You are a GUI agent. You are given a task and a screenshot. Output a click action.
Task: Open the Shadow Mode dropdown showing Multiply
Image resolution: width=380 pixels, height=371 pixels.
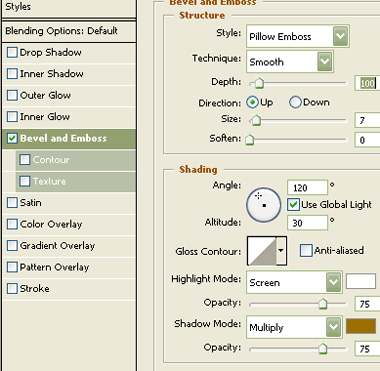click(x=294, y=327)
